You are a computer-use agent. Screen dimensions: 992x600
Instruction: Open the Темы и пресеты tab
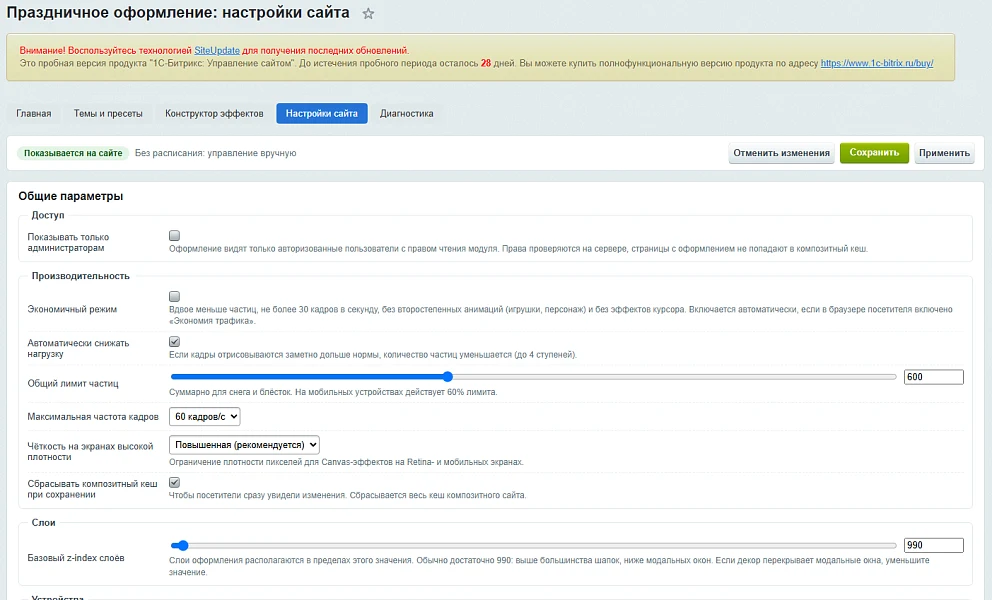click(x=108, y=113)
